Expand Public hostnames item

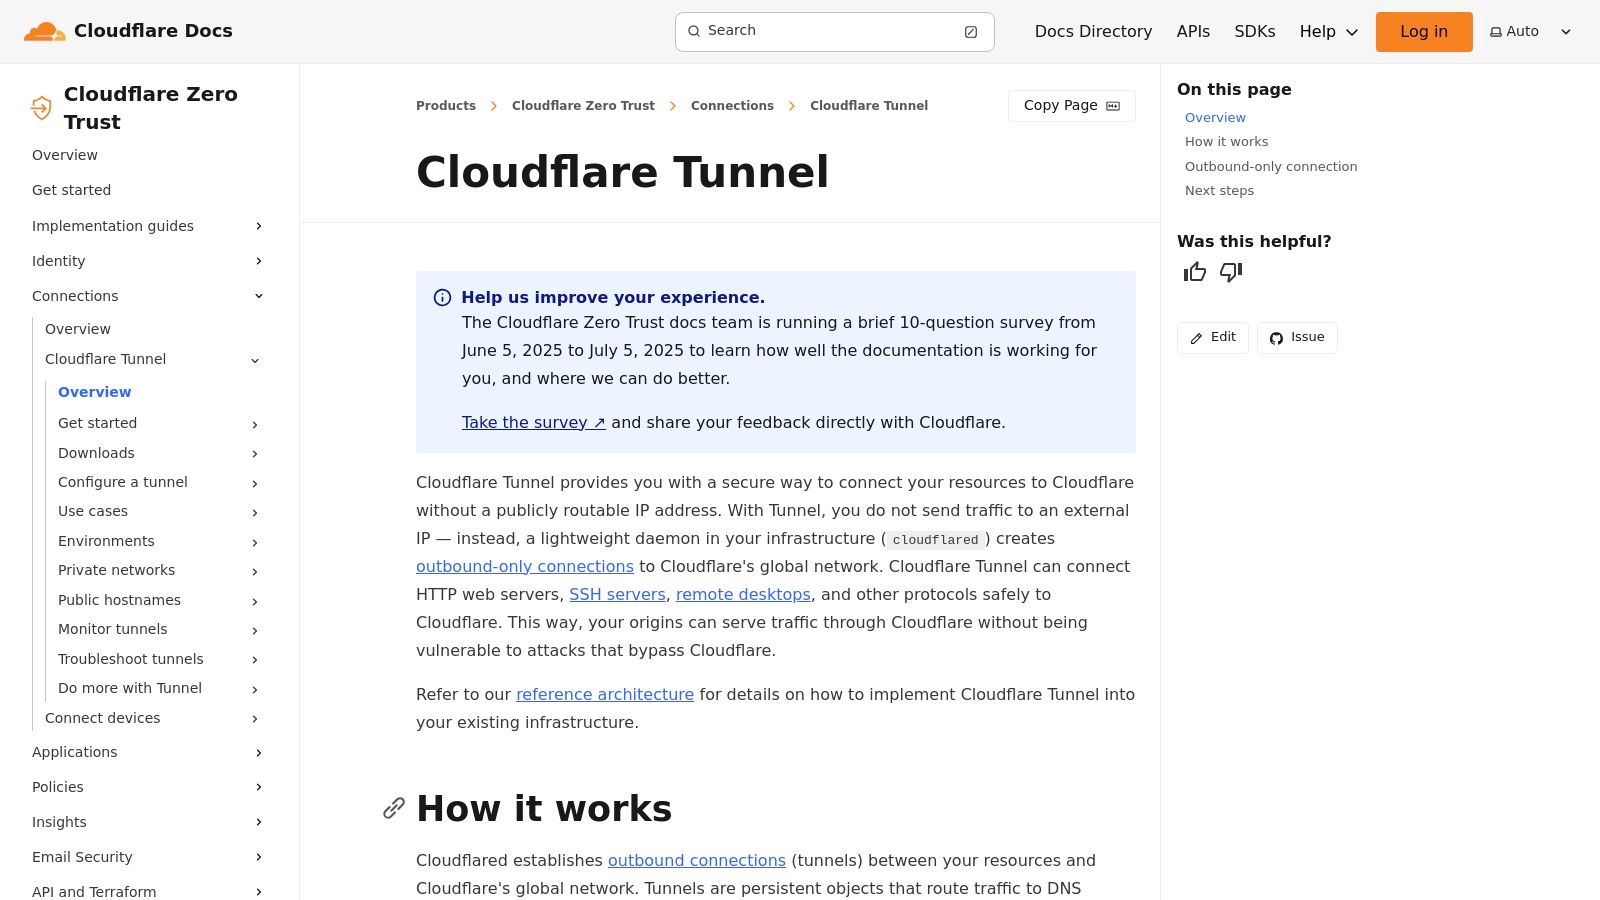pyautogui.click(x=255, y=601)
